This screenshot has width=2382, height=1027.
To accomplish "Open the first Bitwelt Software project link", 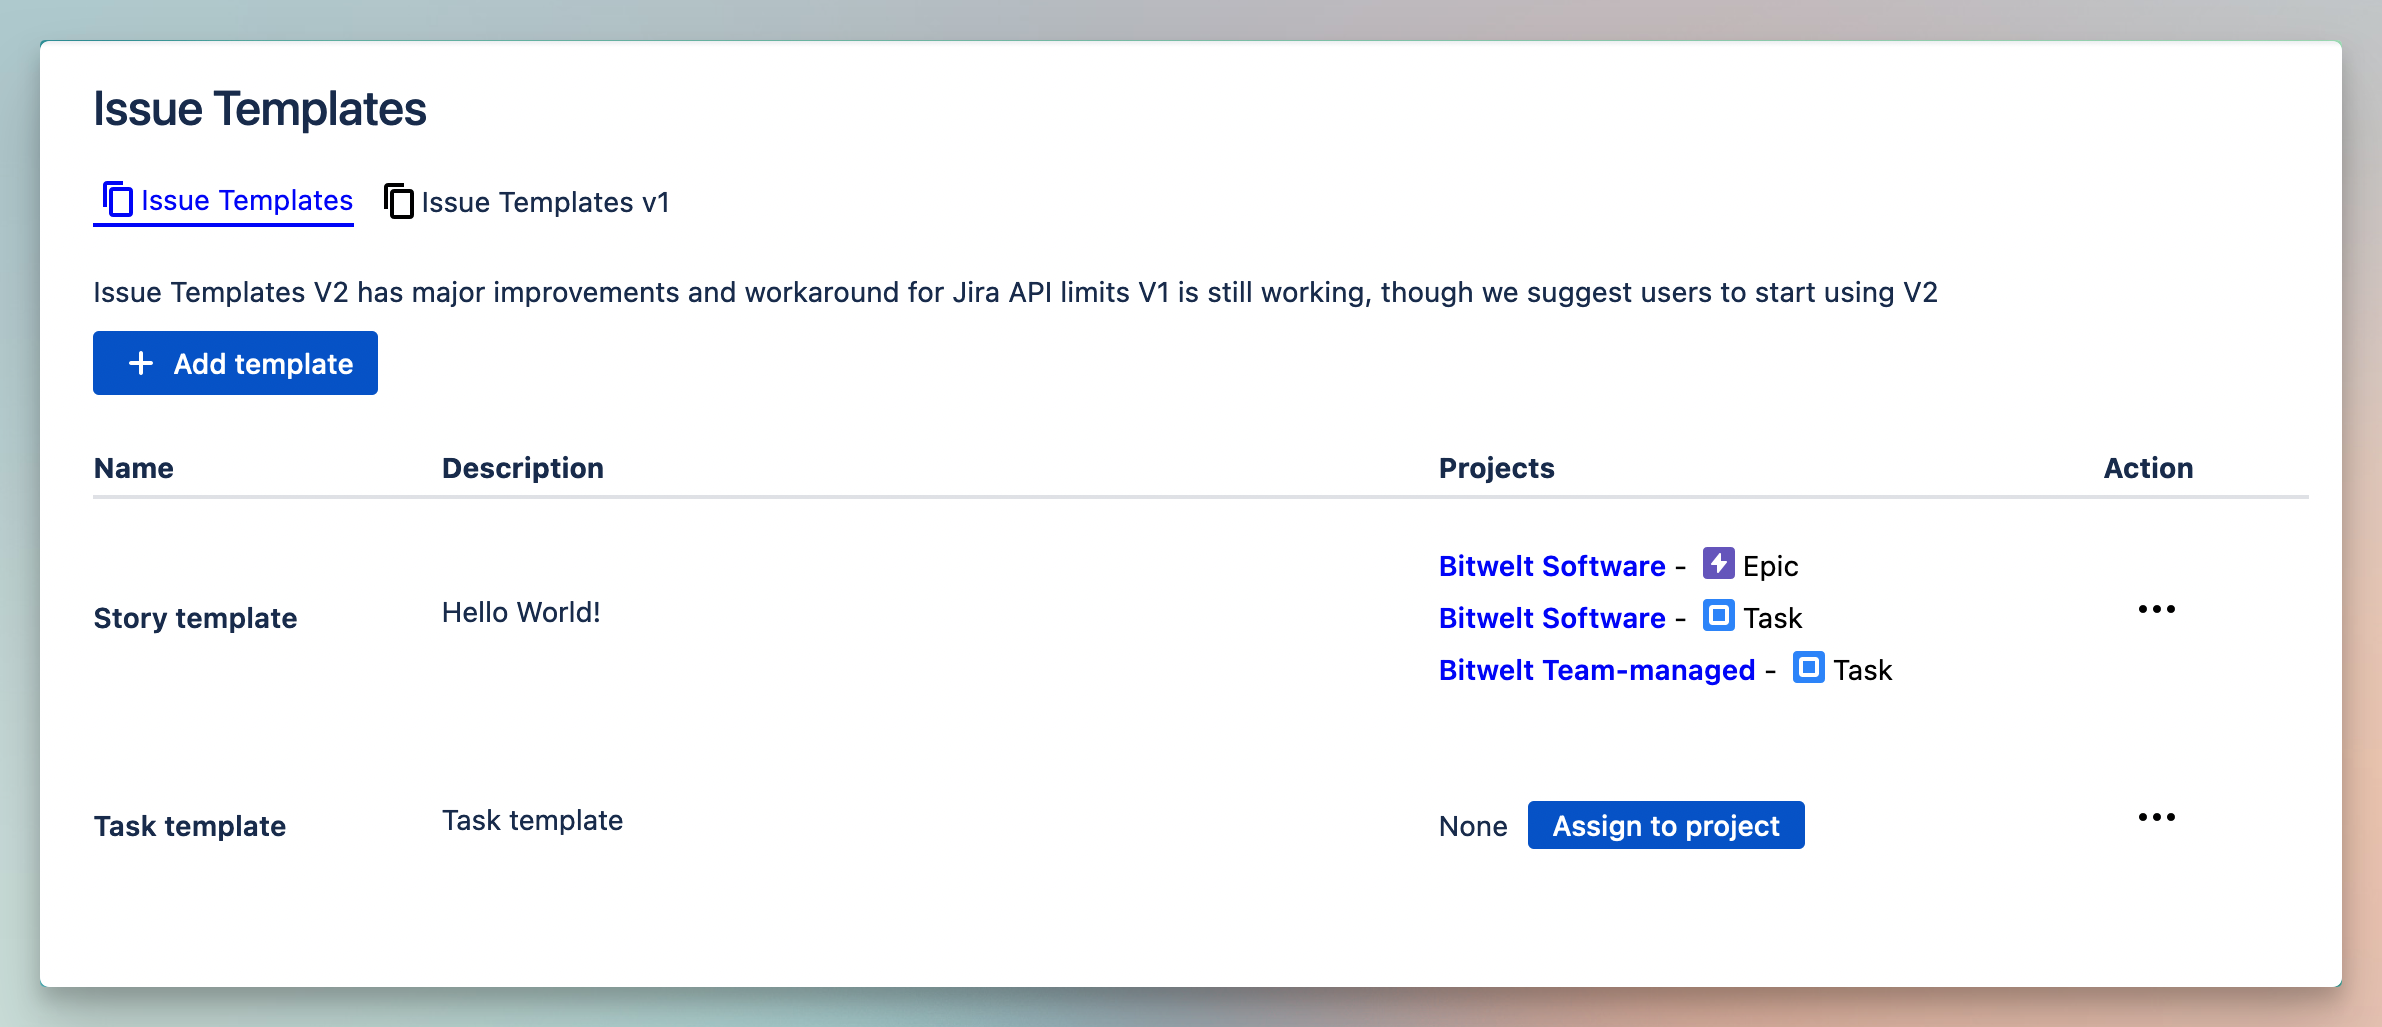I will coord(1551,565).
